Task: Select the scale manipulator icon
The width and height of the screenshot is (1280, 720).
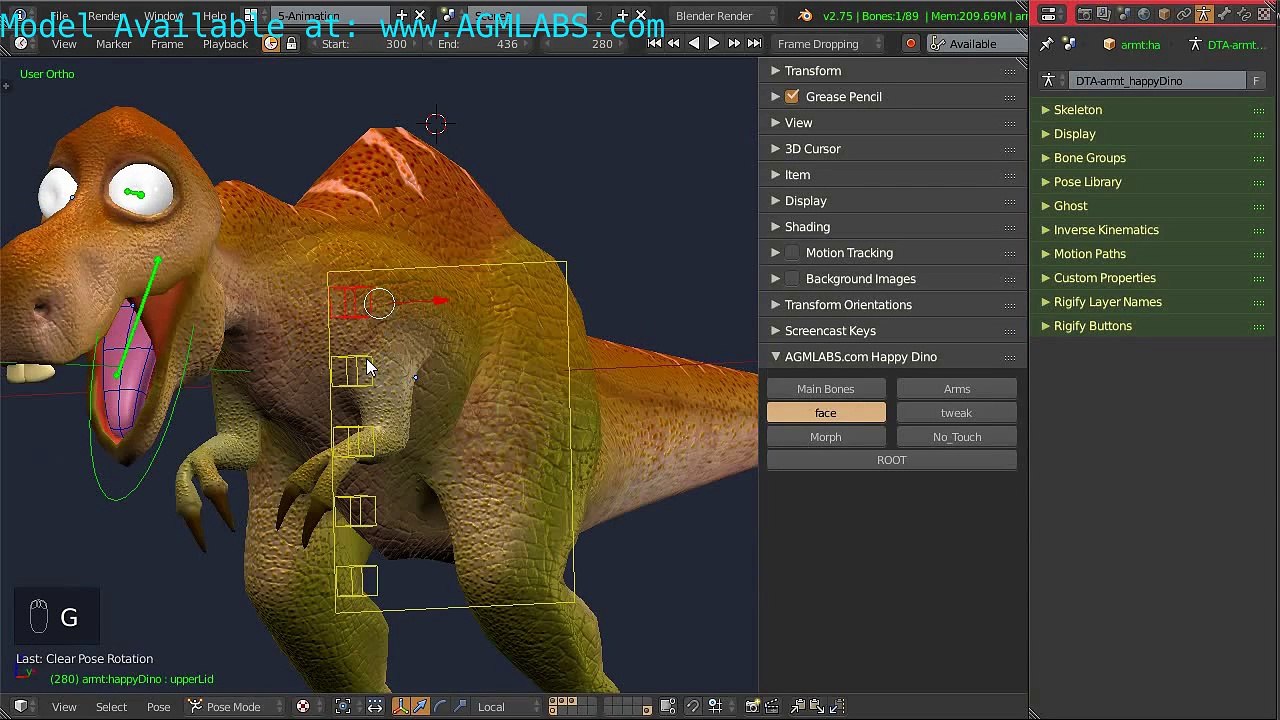Action: pos(461,706)
